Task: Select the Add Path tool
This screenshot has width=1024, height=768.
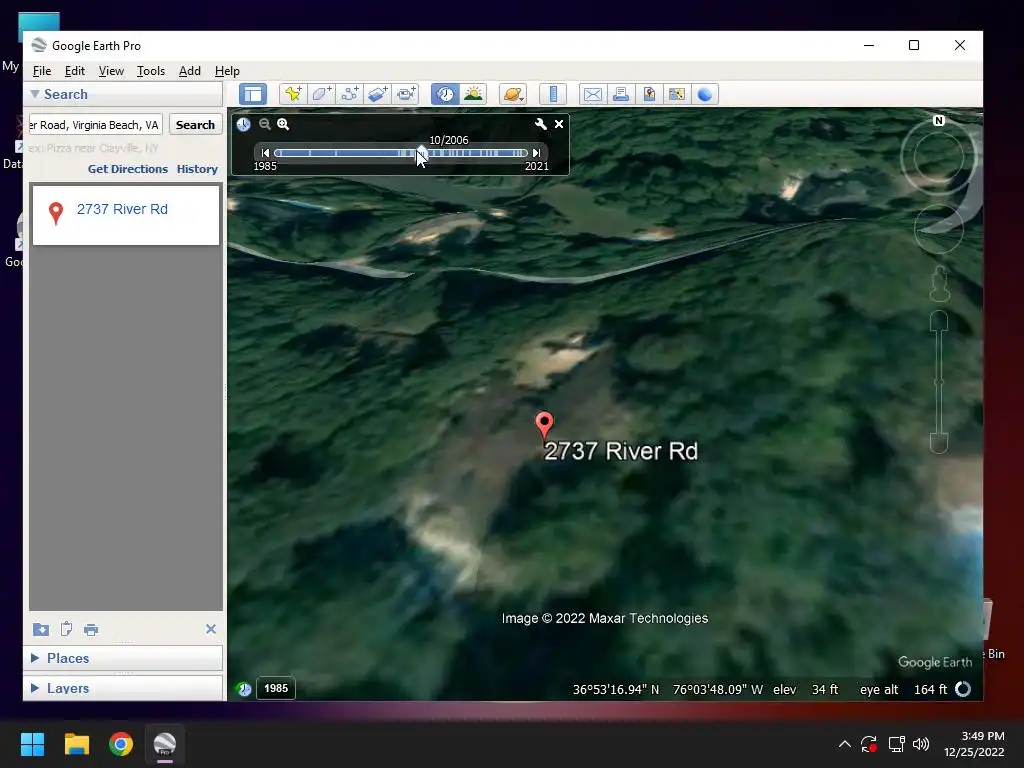Action: 349,94
